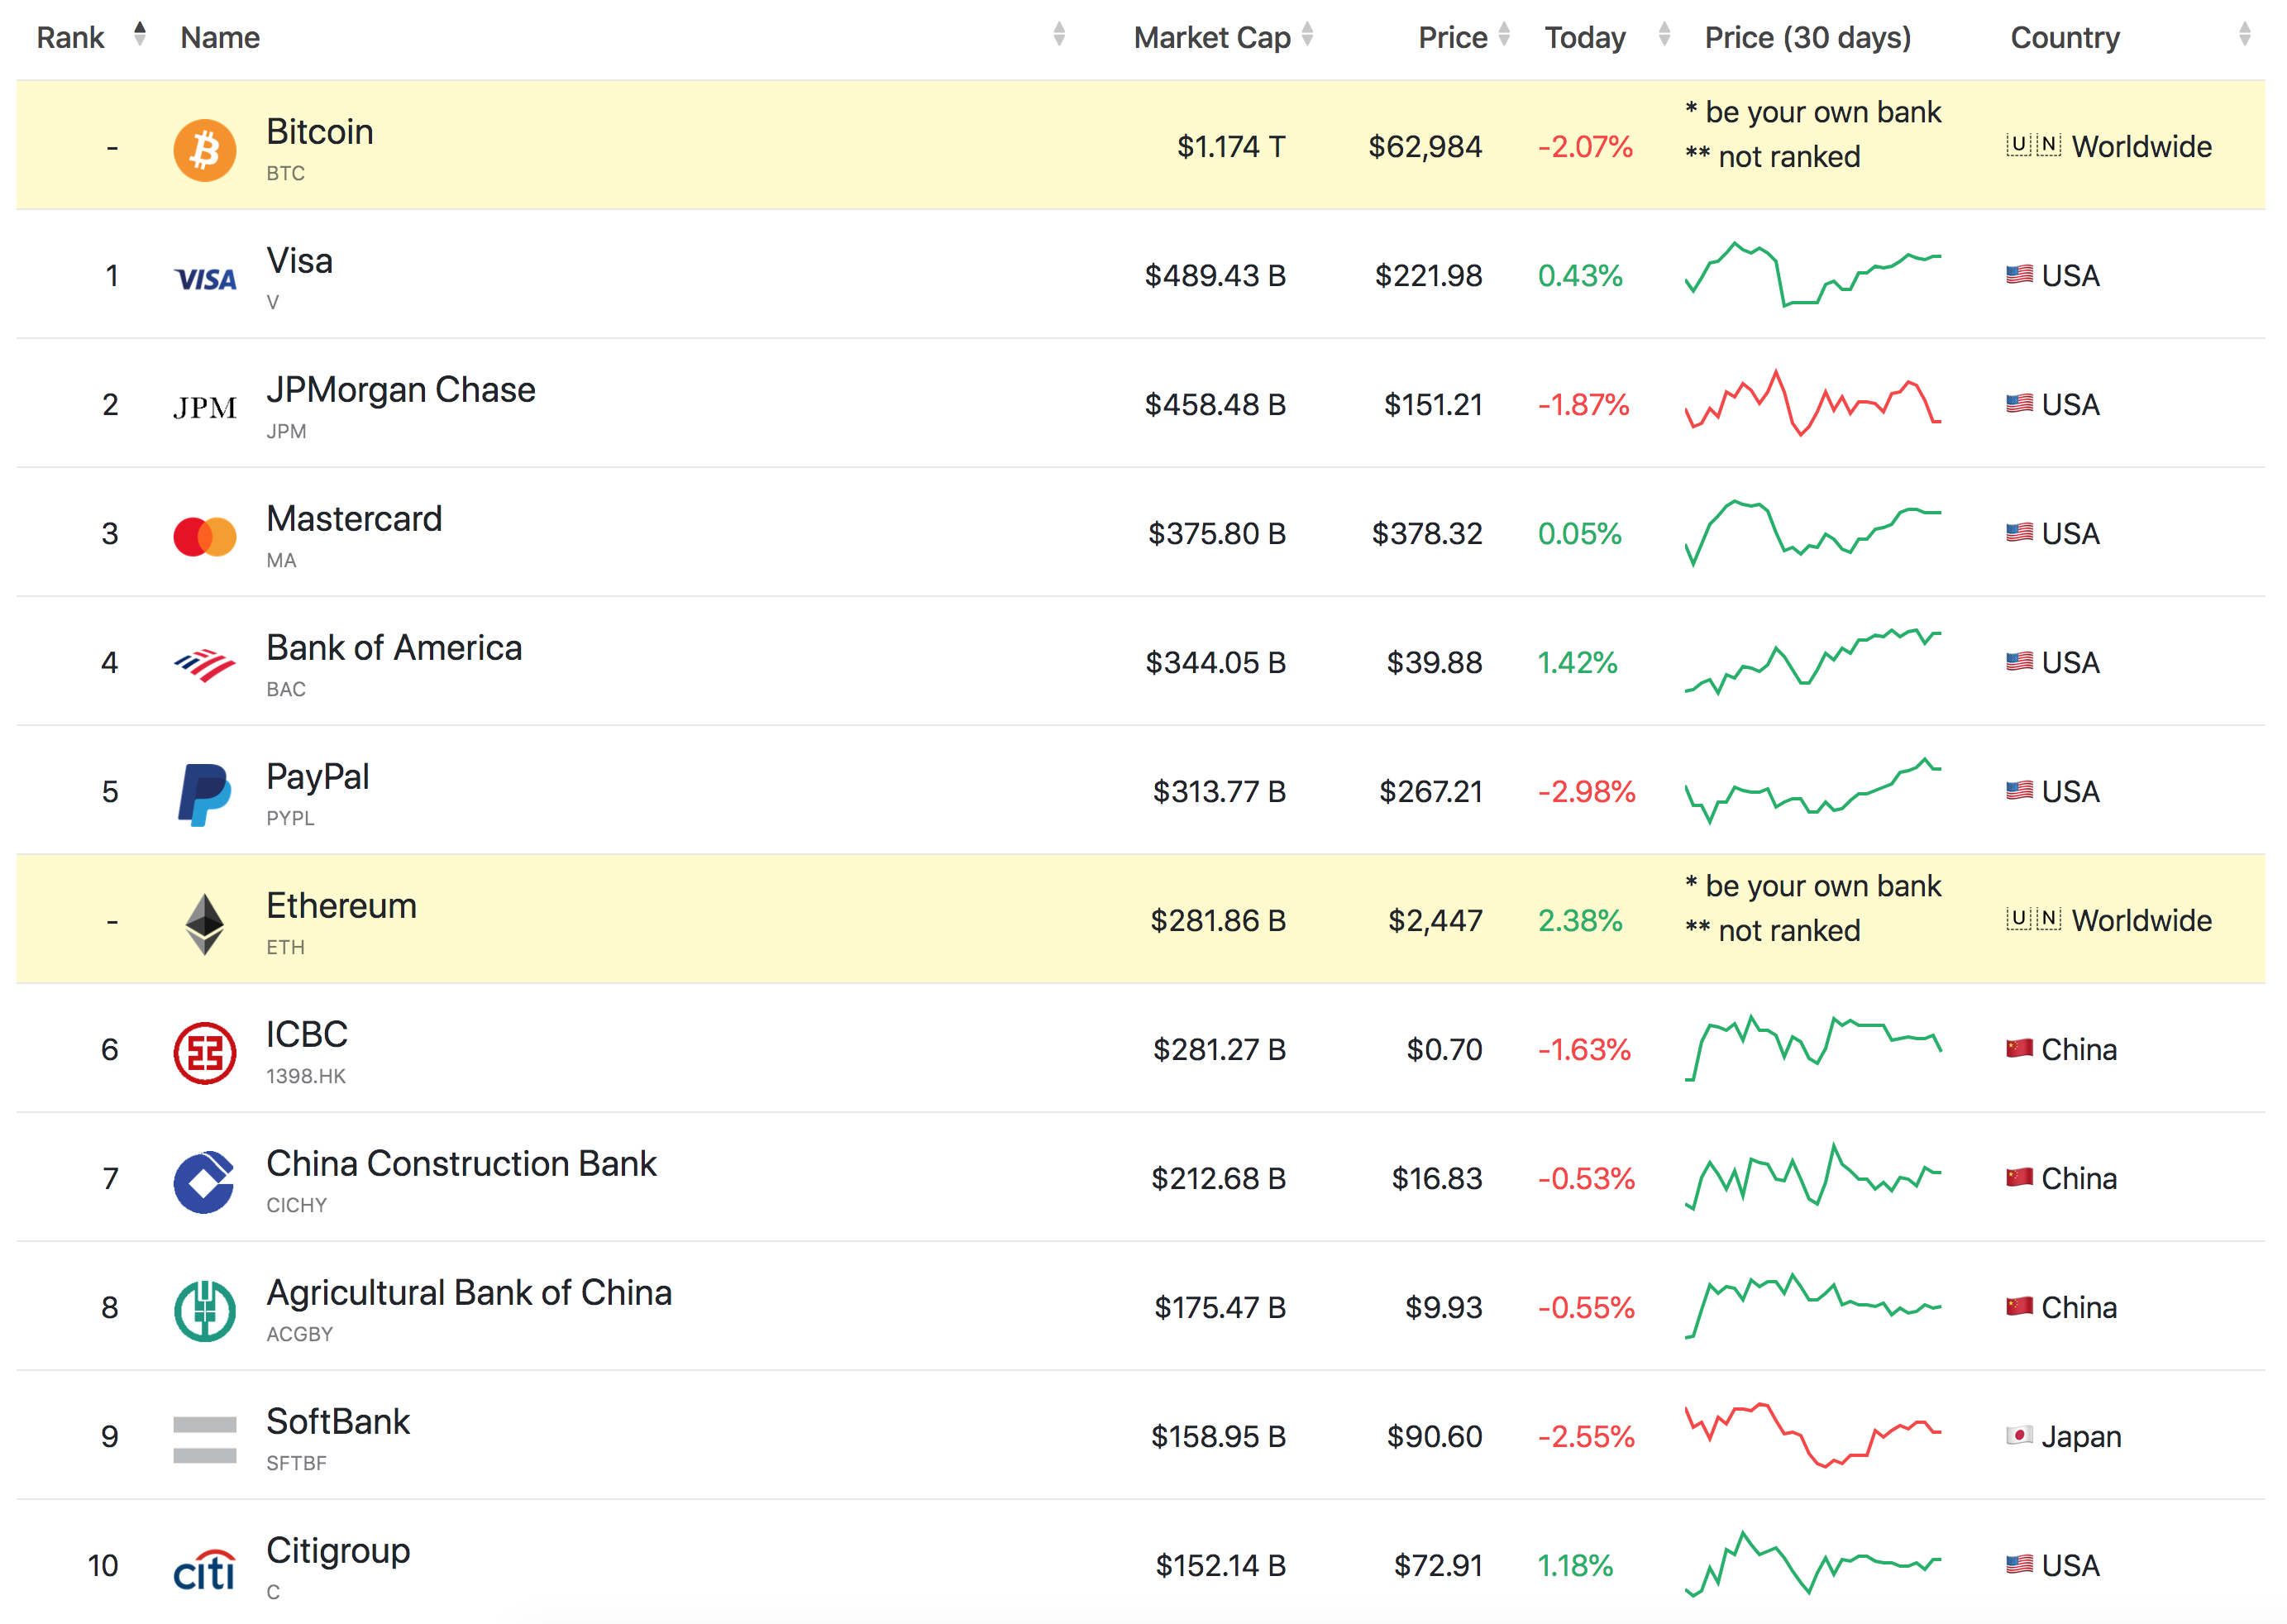Screen dimensions: 2287x1624
Task: Click the Name column header
Action: (220, 38)
